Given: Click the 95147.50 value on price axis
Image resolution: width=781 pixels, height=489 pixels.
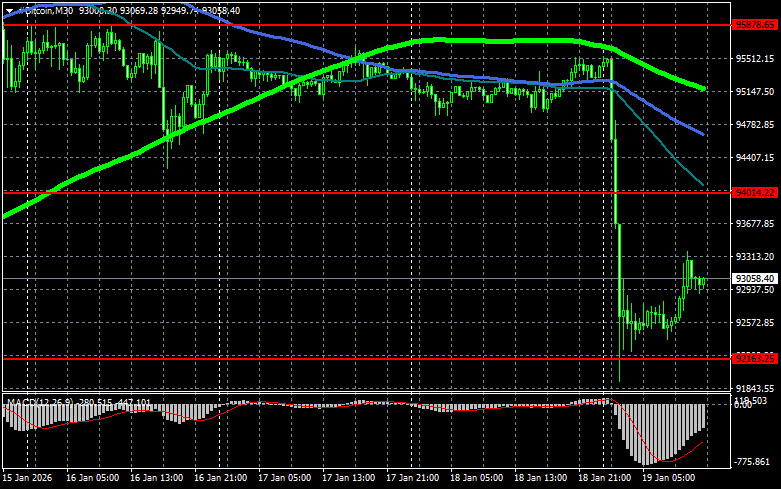Looking at the screenshot, I should pos(755,92).
